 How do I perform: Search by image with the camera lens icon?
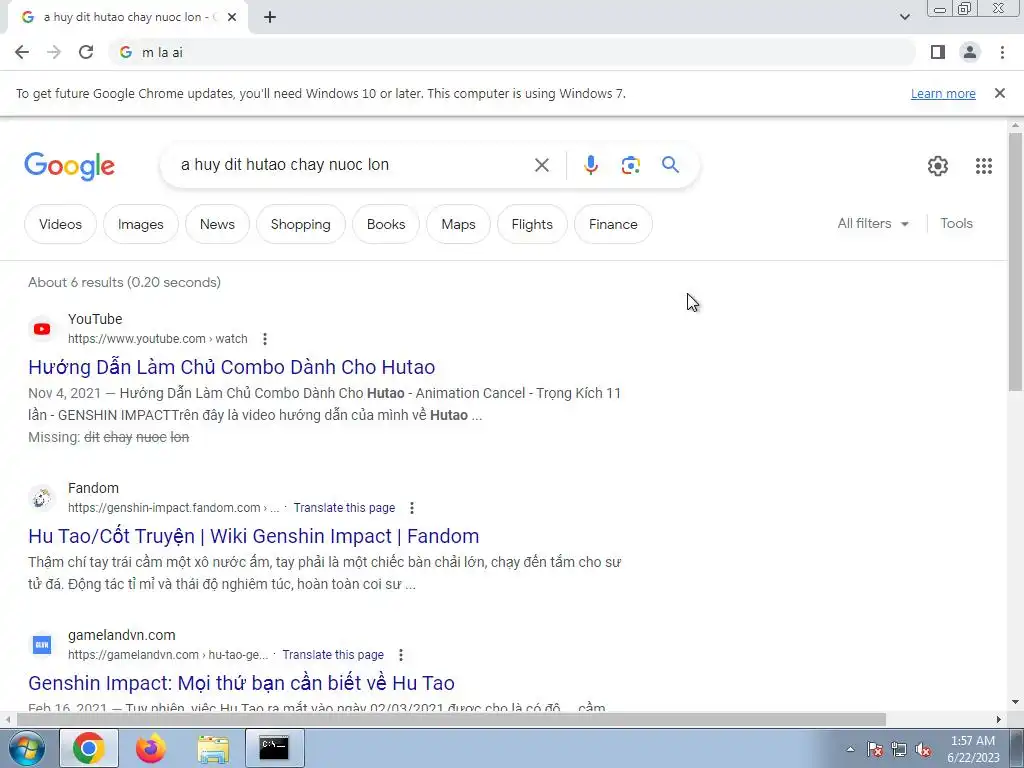tap(630, 165)
